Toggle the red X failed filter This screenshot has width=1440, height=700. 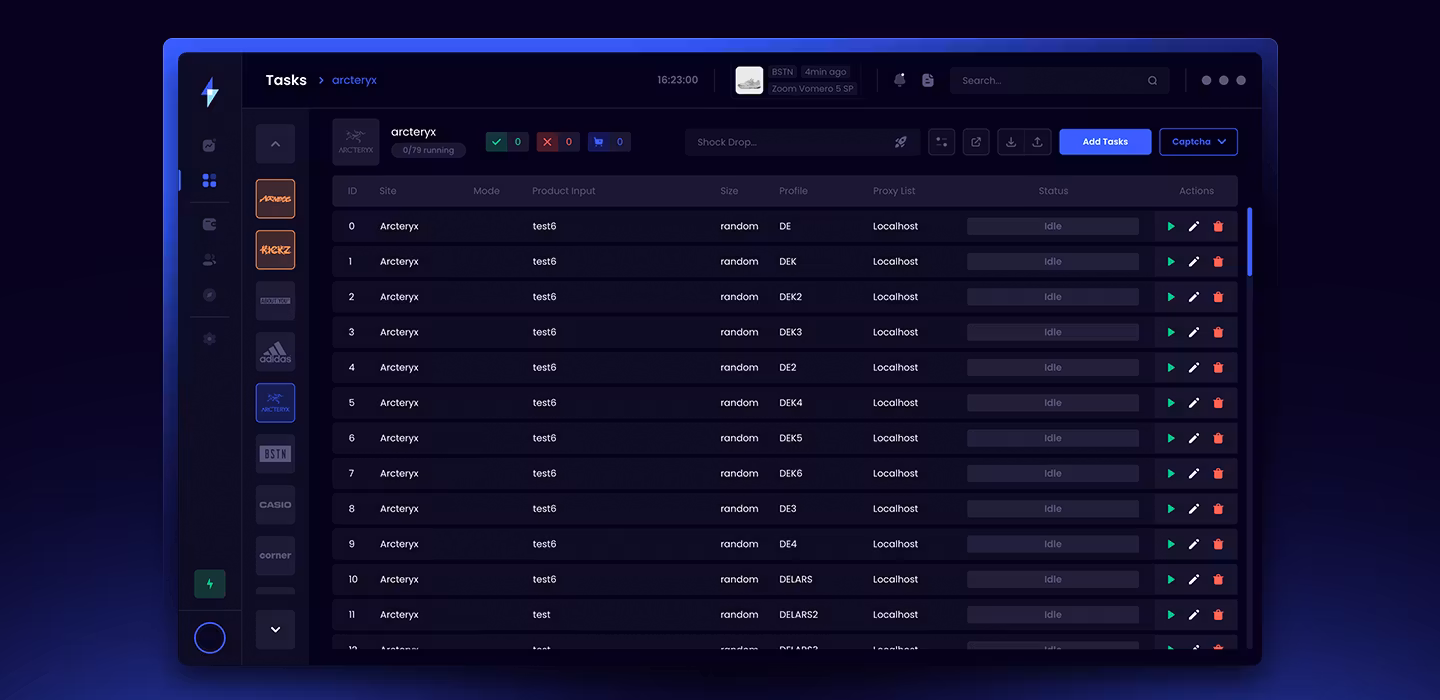(x=558, y=142)
